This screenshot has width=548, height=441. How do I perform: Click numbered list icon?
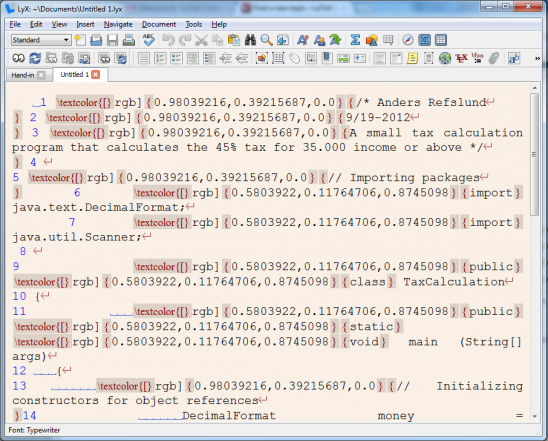pyautogui.click(x=160, y=58)
